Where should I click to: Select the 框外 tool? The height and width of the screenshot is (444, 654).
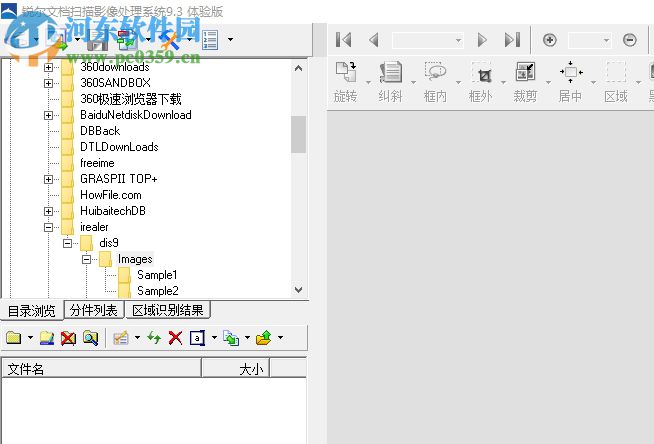tap(480, 82)
